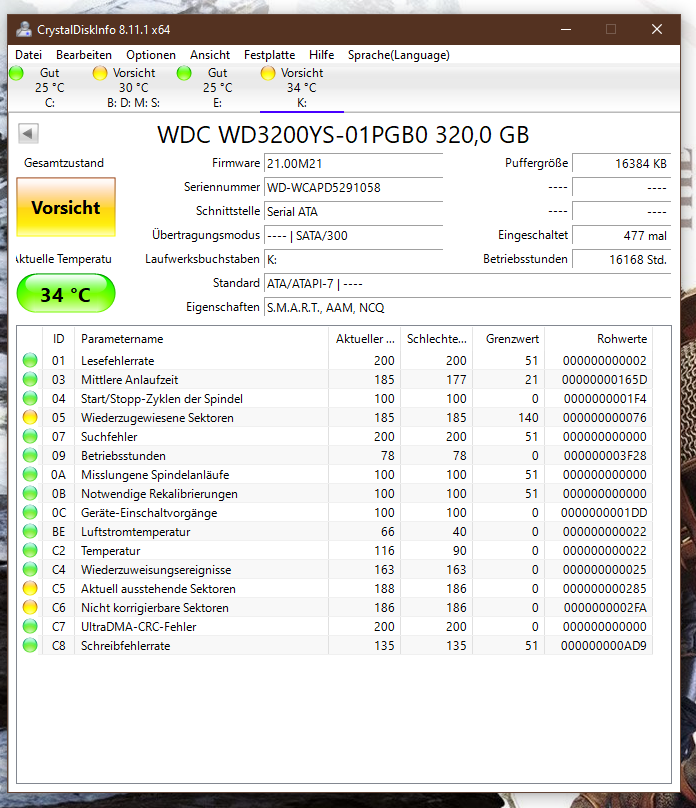
Task: Select the Suchfehler parameter name
Action: coord(109,437)
